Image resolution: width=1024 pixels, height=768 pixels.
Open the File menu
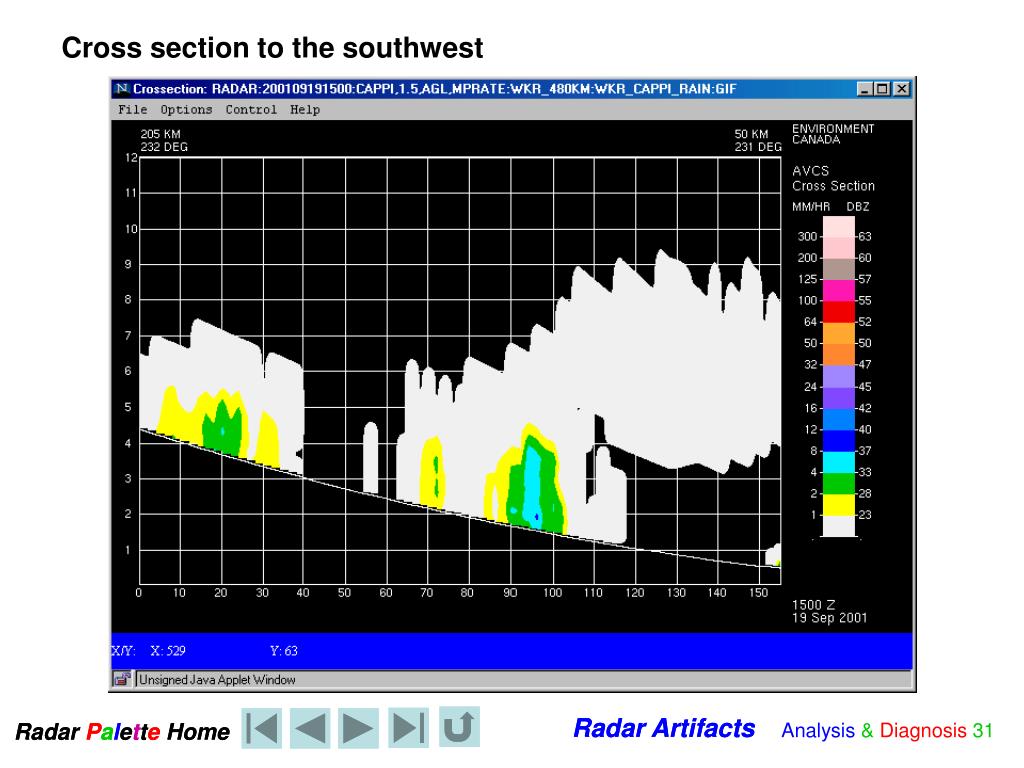tap(133, 110)
